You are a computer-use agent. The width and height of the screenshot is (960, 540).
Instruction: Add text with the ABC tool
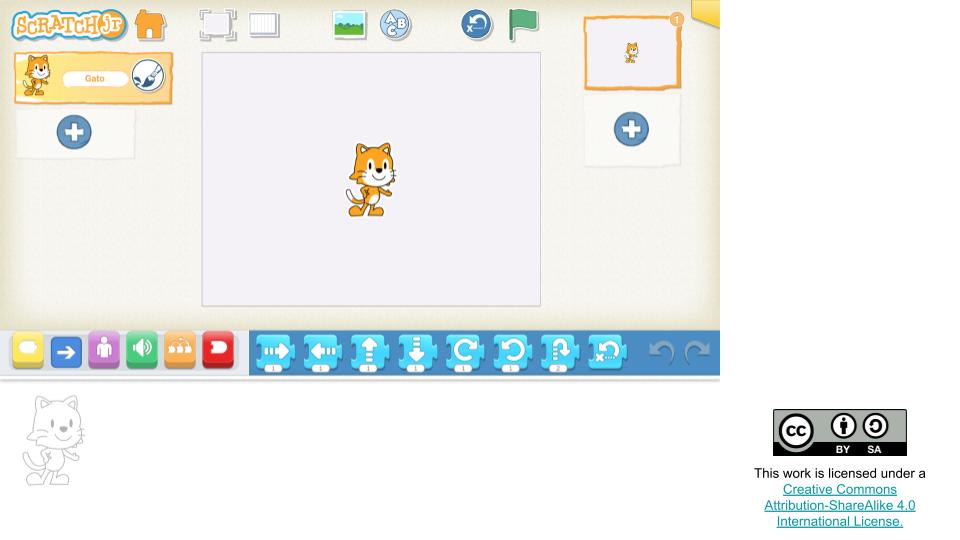point(395,25)
